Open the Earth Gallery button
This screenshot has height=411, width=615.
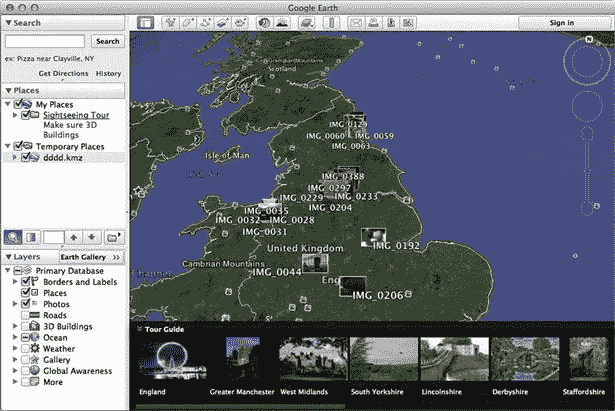pos(91,257)
